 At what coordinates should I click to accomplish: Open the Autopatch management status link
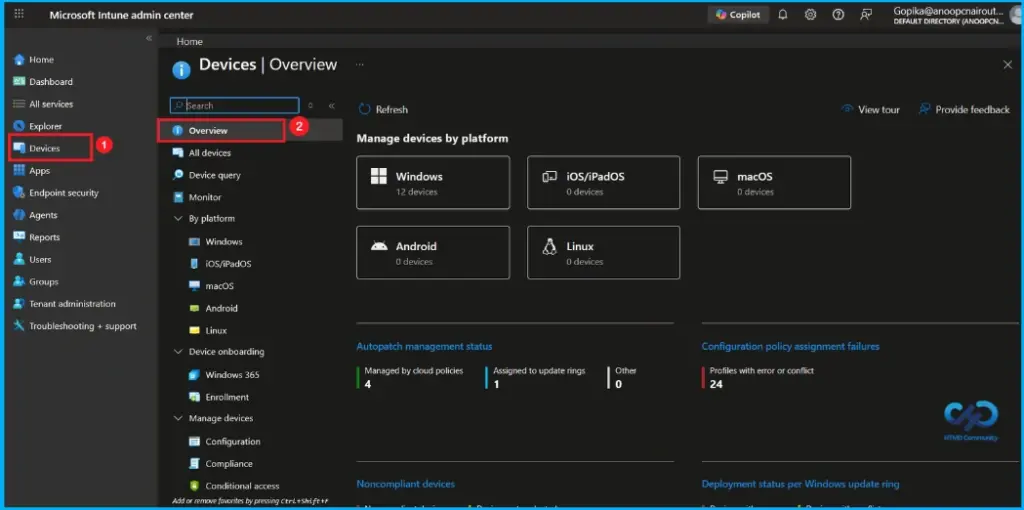(424, 347)
